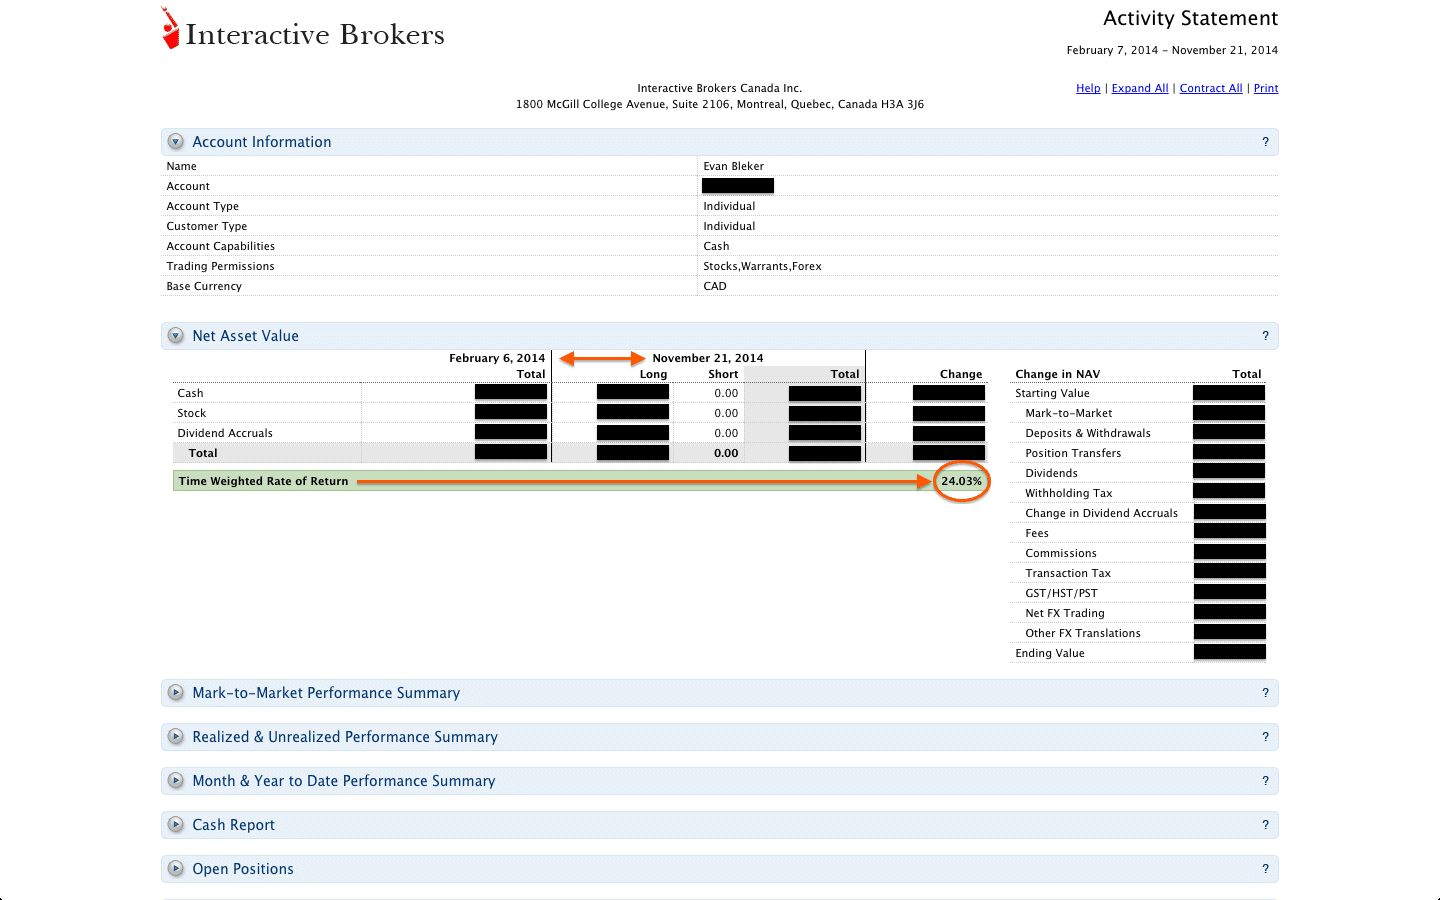Screen dimensions: 1440x900
Task: Click the Expand All link
Action: pyautogui.click(x=1140, y=88)
